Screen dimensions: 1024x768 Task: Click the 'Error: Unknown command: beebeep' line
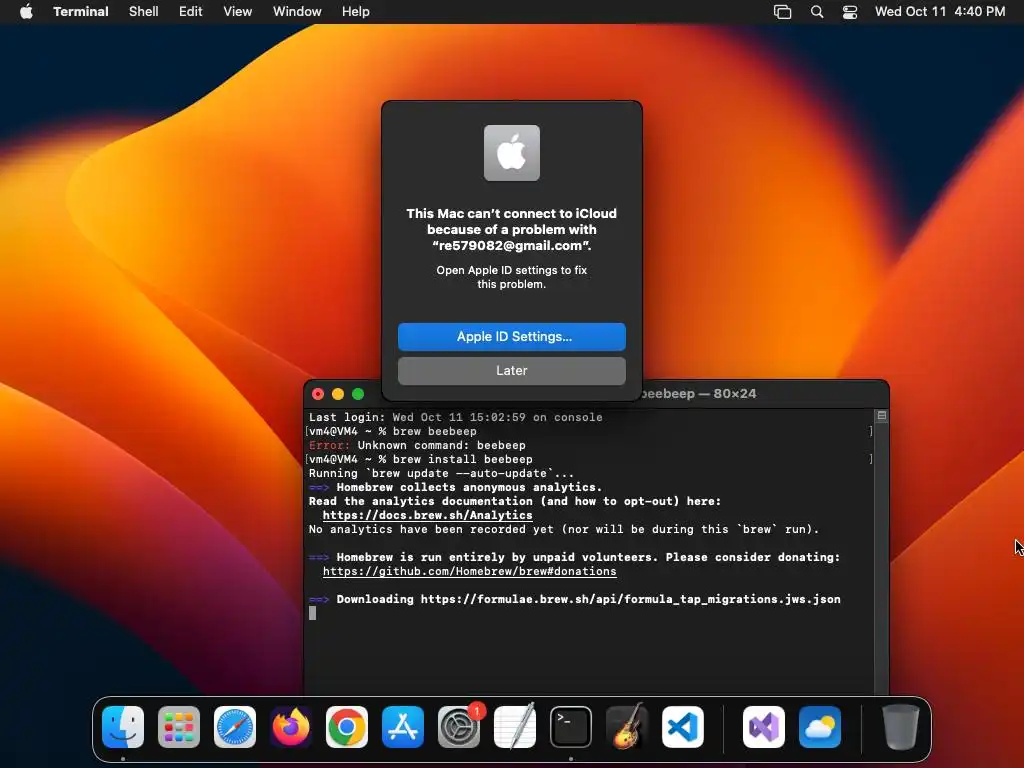point(417,445)
